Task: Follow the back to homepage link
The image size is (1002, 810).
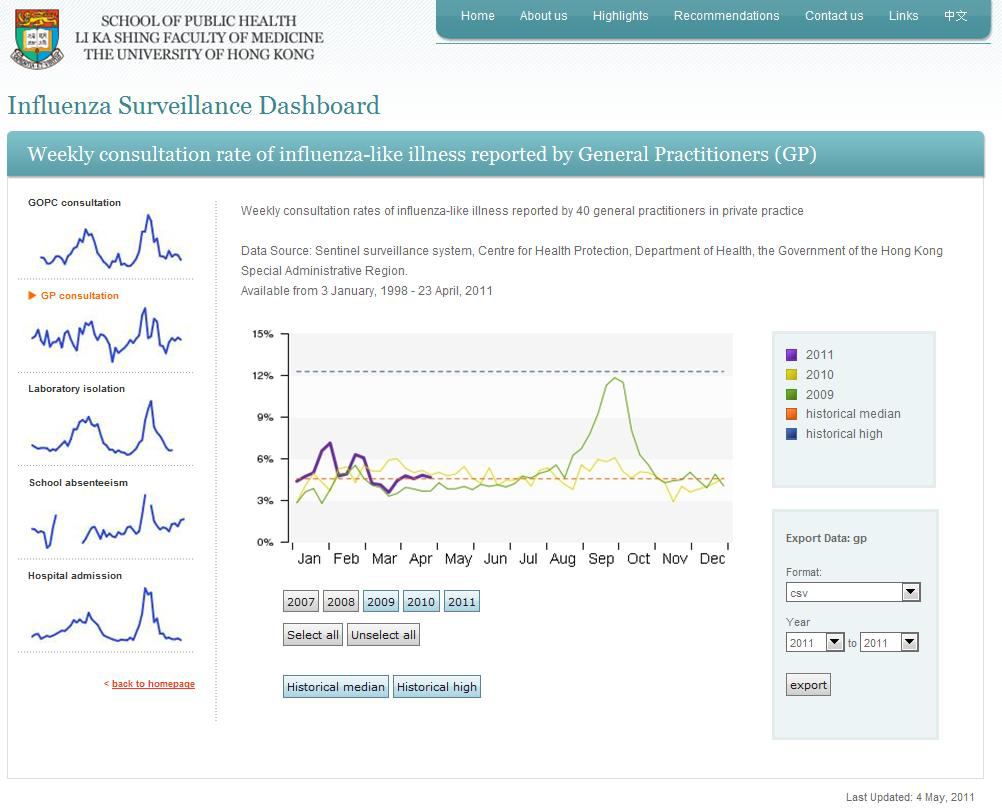Action: [x=153, y=684]
